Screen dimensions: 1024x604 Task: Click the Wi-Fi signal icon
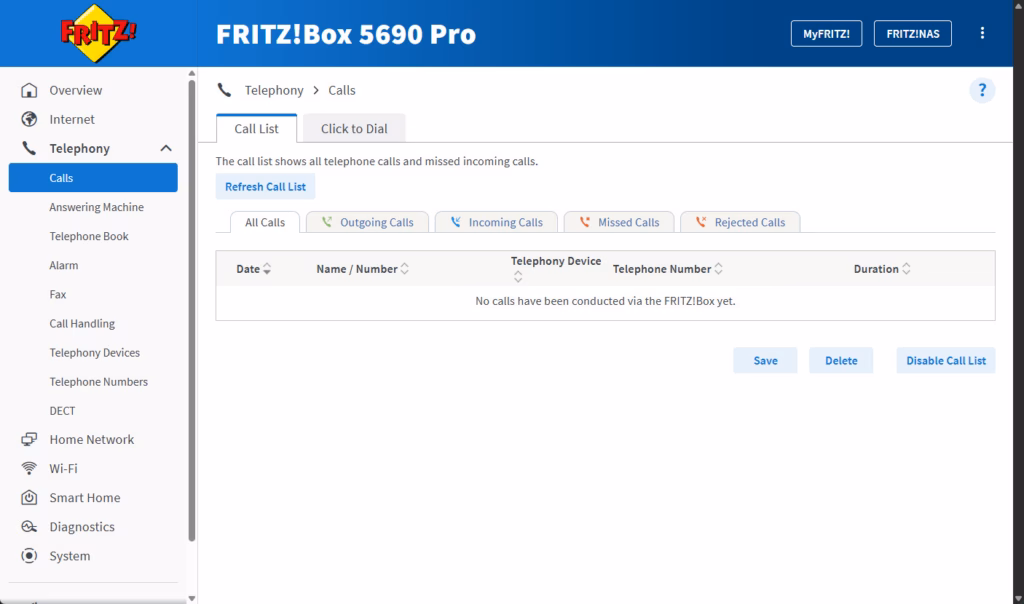tap(29, 468)
